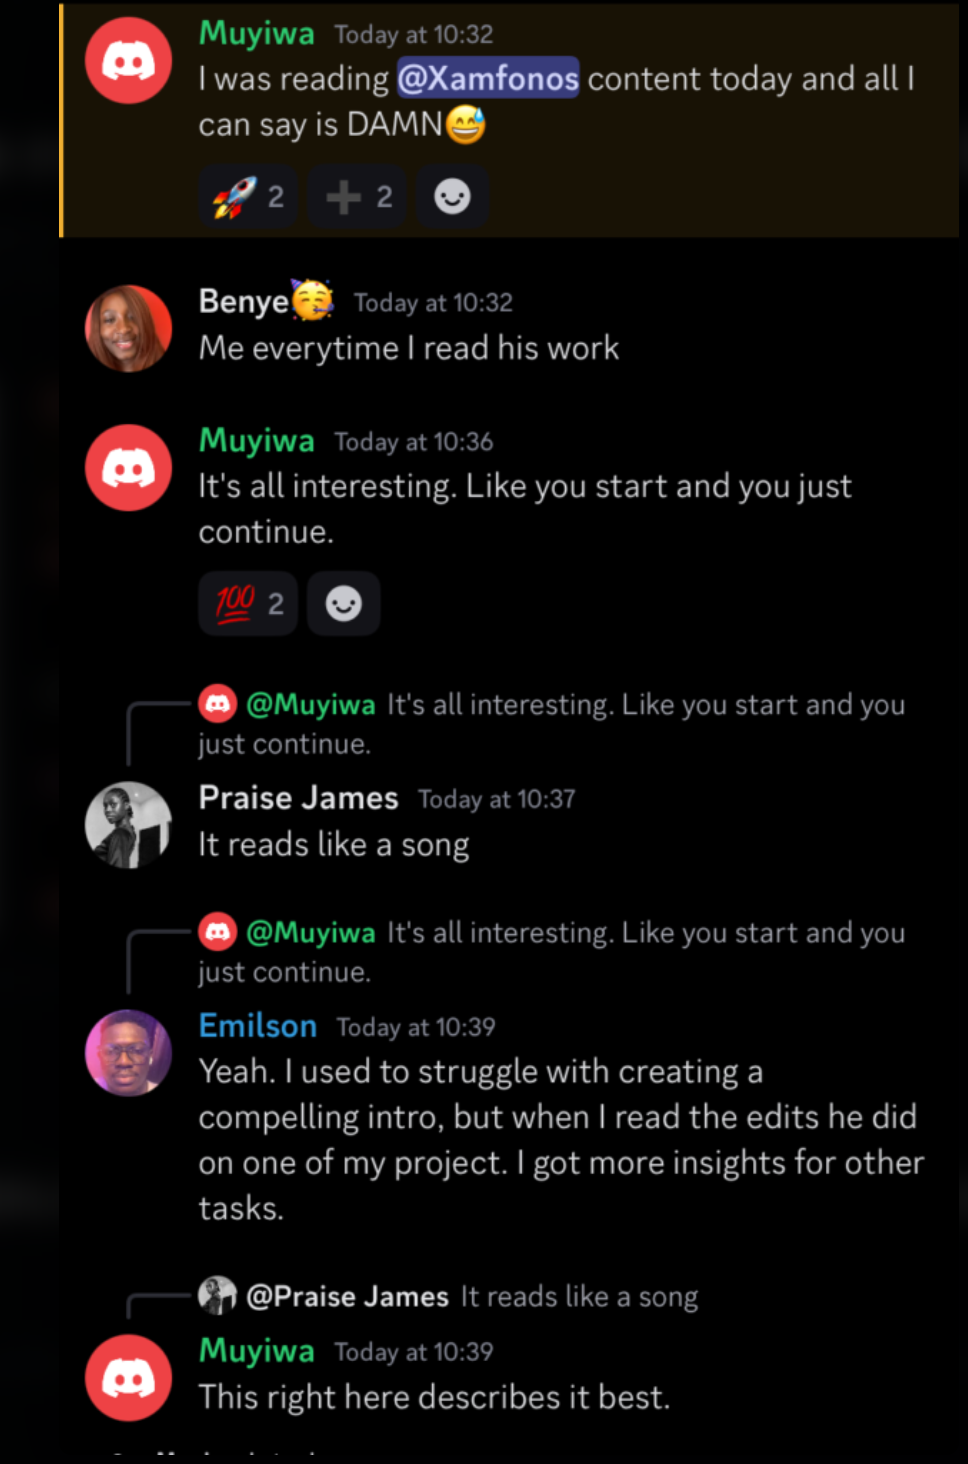Click the Praise James username
The height and width of the screenshot is (1464, 968).
pos(298,798)
